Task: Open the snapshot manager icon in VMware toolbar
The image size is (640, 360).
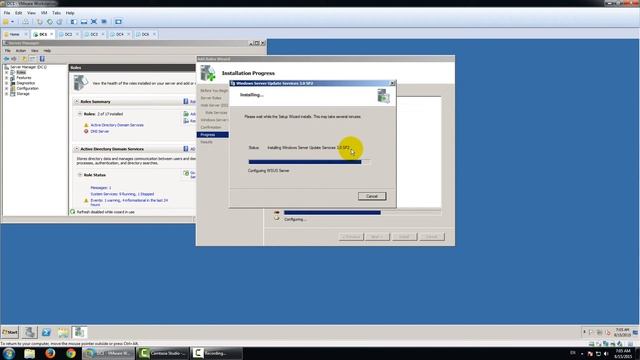Action: [x=60, y=22]
